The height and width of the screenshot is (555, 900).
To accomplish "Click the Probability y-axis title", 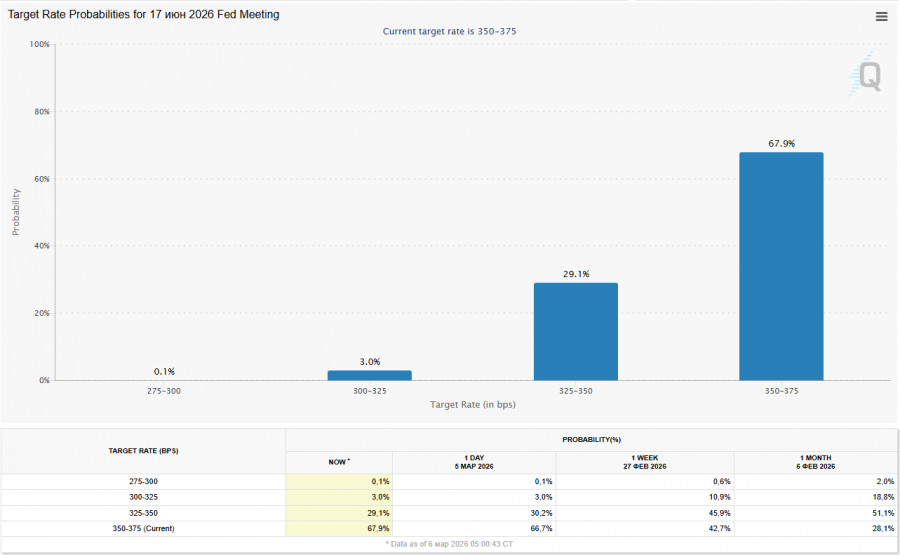I will click(15, 212).
